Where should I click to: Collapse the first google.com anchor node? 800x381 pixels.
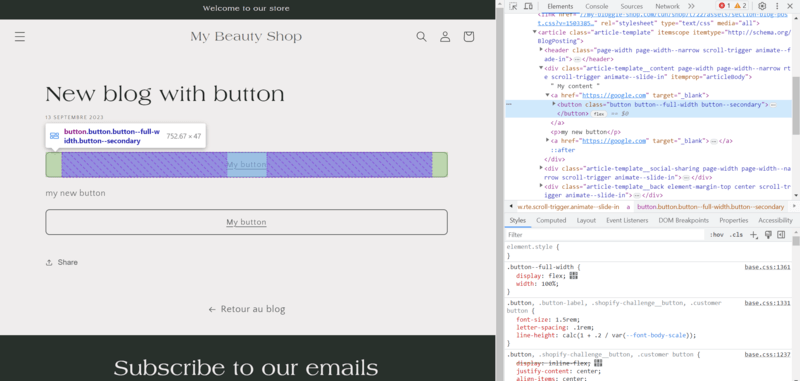pyautogui.click(x=548, y=95)
